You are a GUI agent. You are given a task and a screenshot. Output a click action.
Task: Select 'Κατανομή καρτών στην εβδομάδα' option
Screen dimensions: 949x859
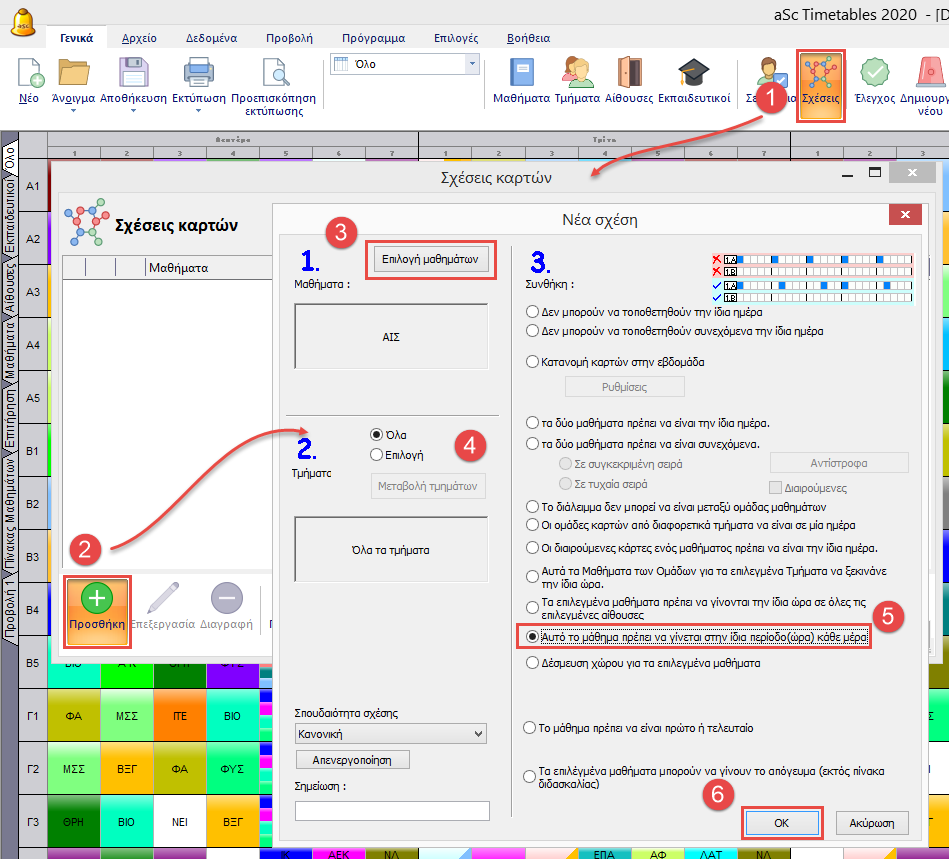click(533, 362)
